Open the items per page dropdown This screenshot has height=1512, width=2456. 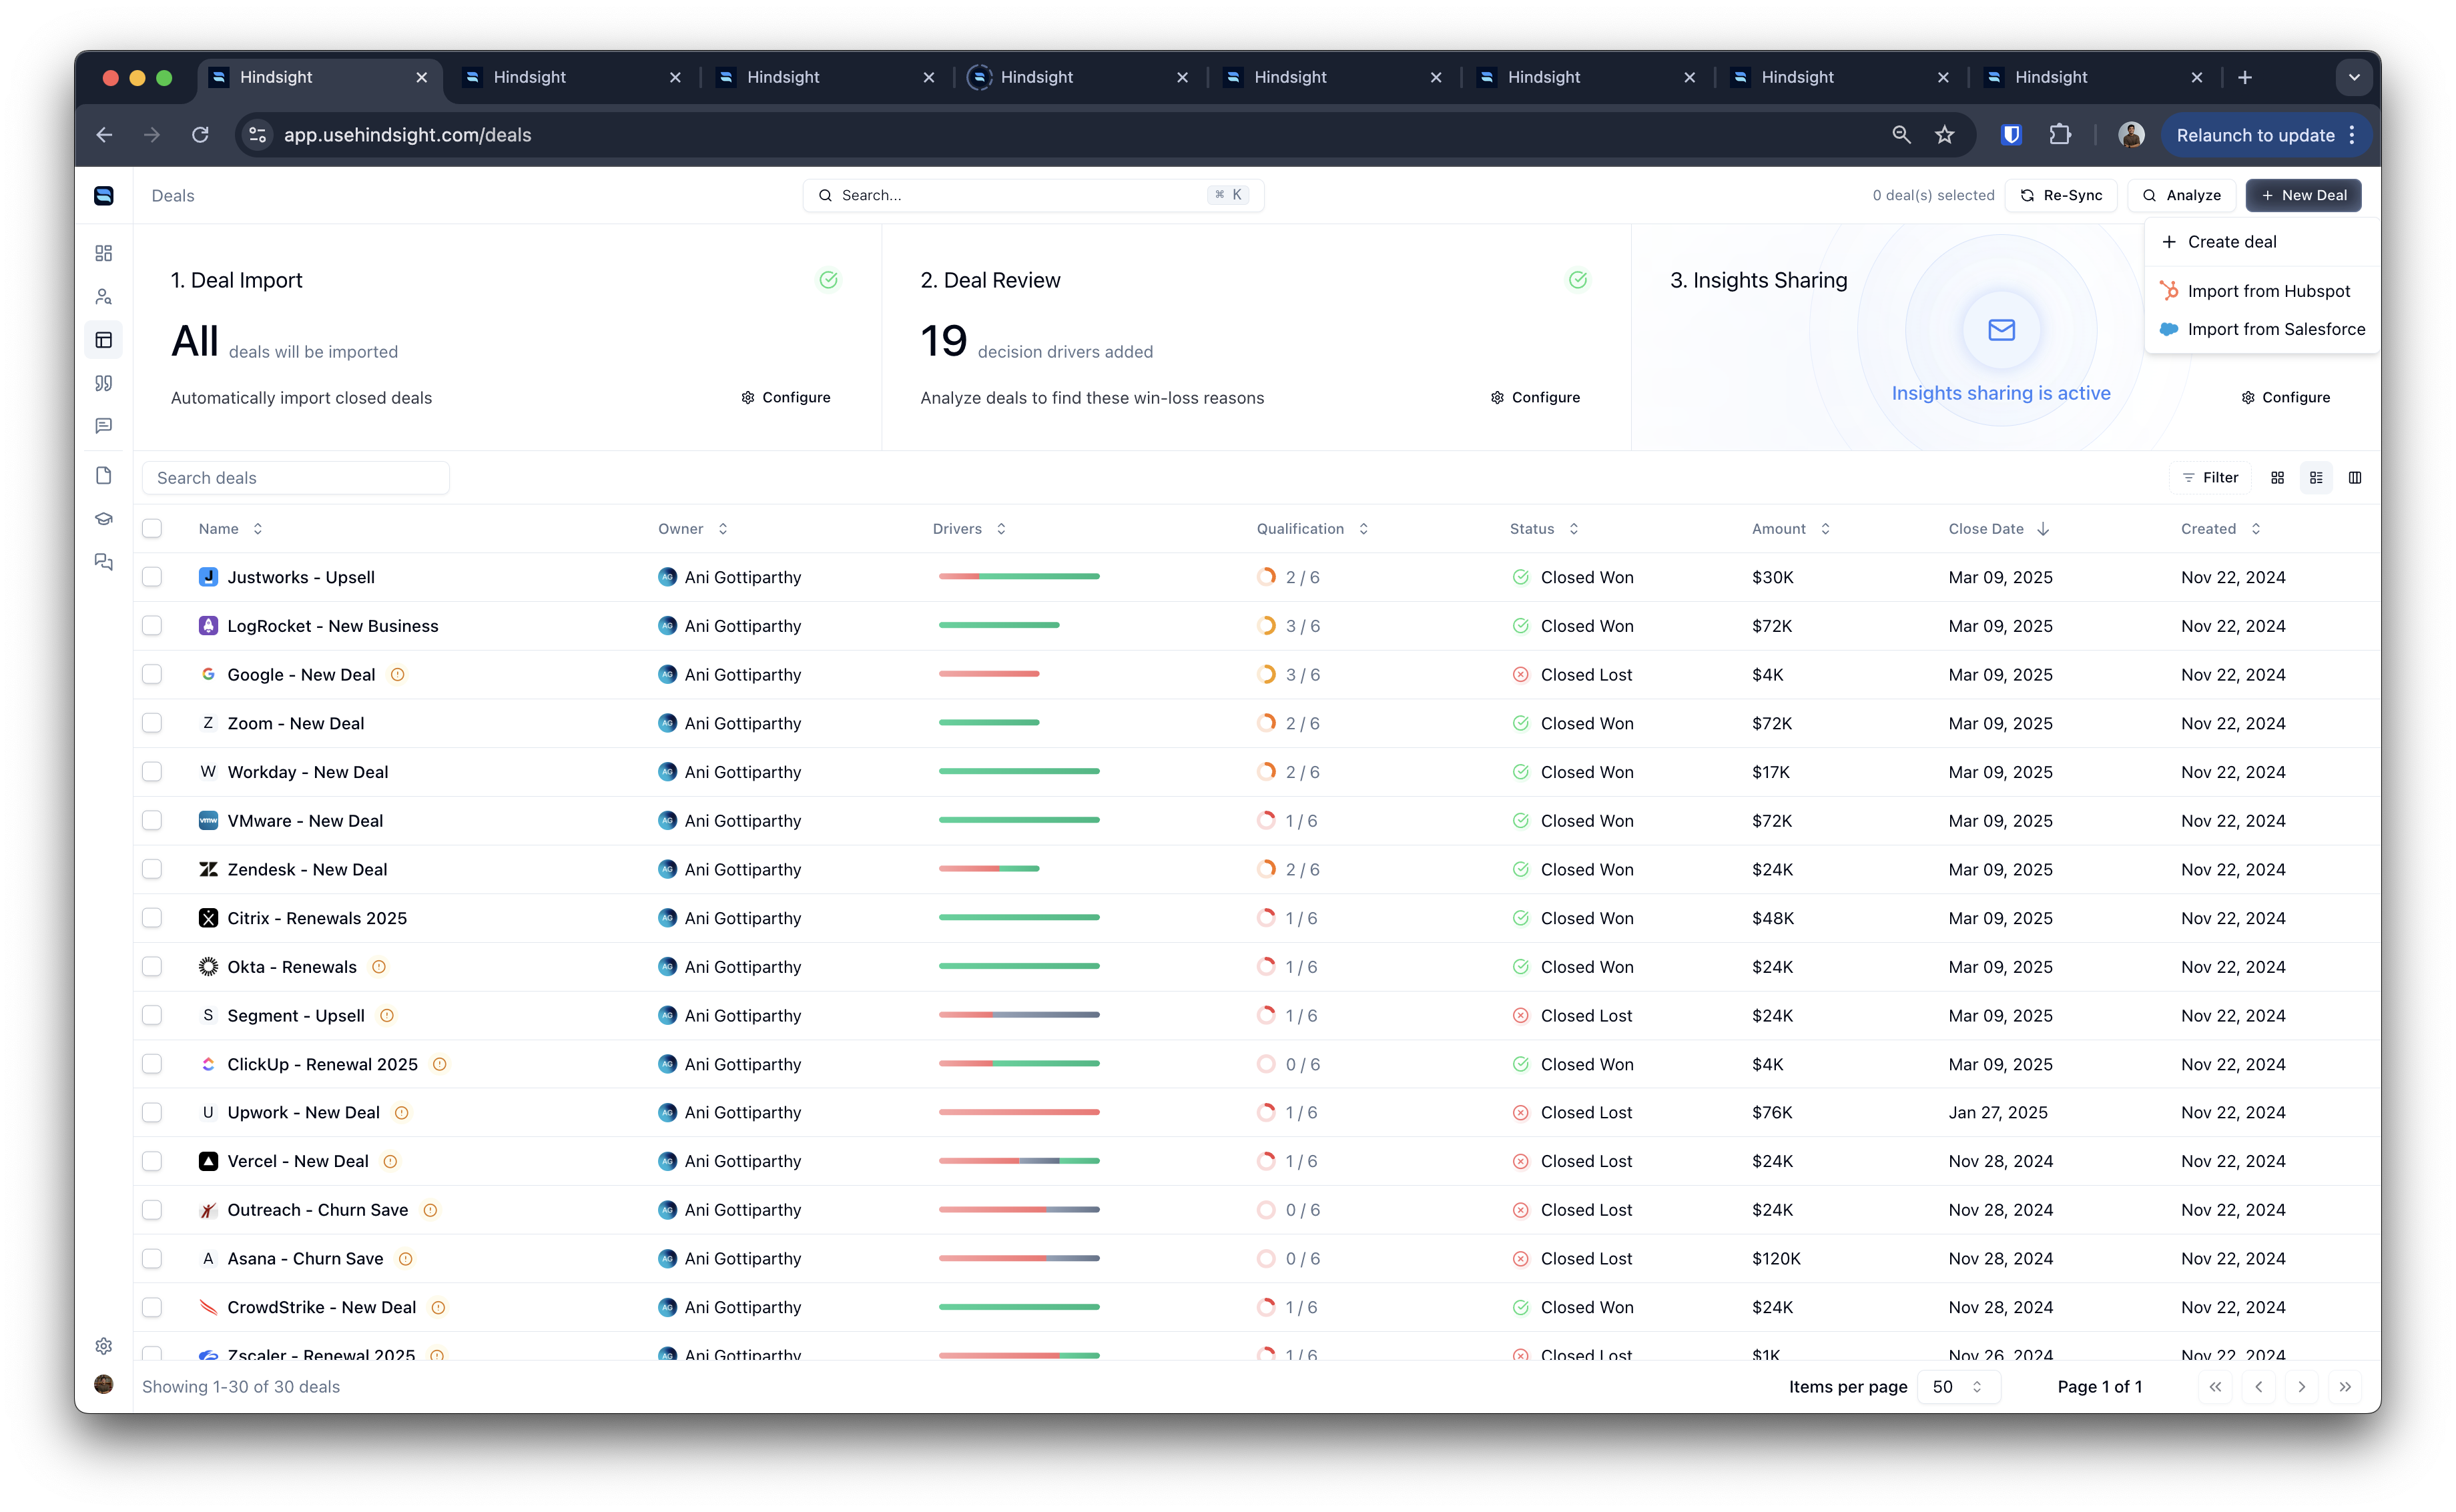pos(1958,1387)
